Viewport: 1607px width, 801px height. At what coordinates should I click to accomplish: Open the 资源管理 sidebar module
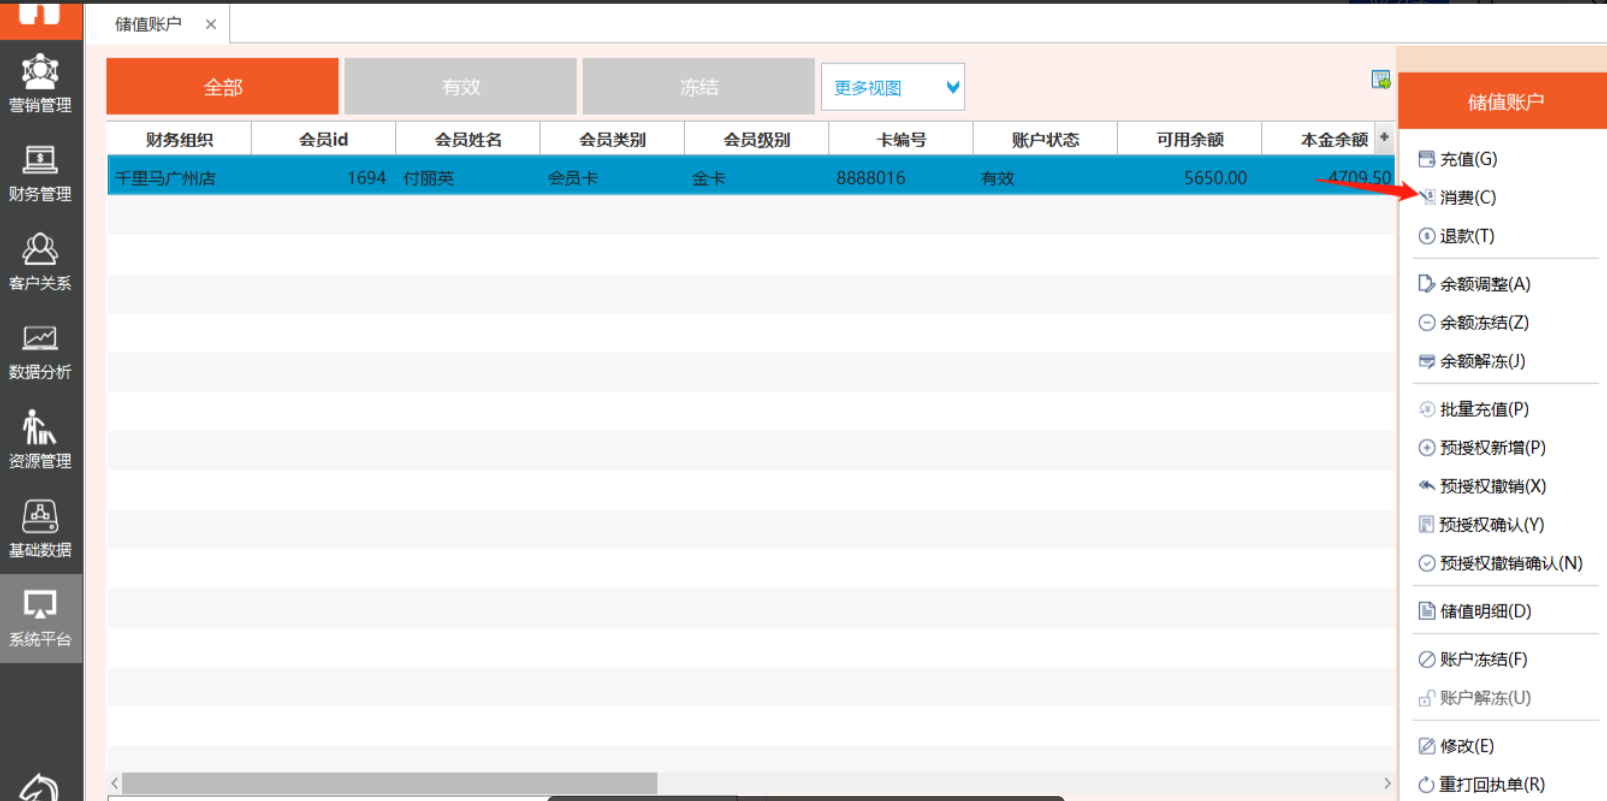(40, 440)
